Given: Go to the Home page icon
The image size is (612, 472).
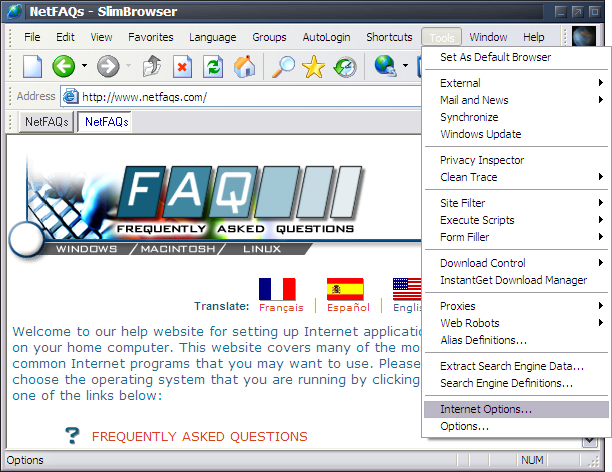Looking at the screenshot, I should (x=244, y=66).
